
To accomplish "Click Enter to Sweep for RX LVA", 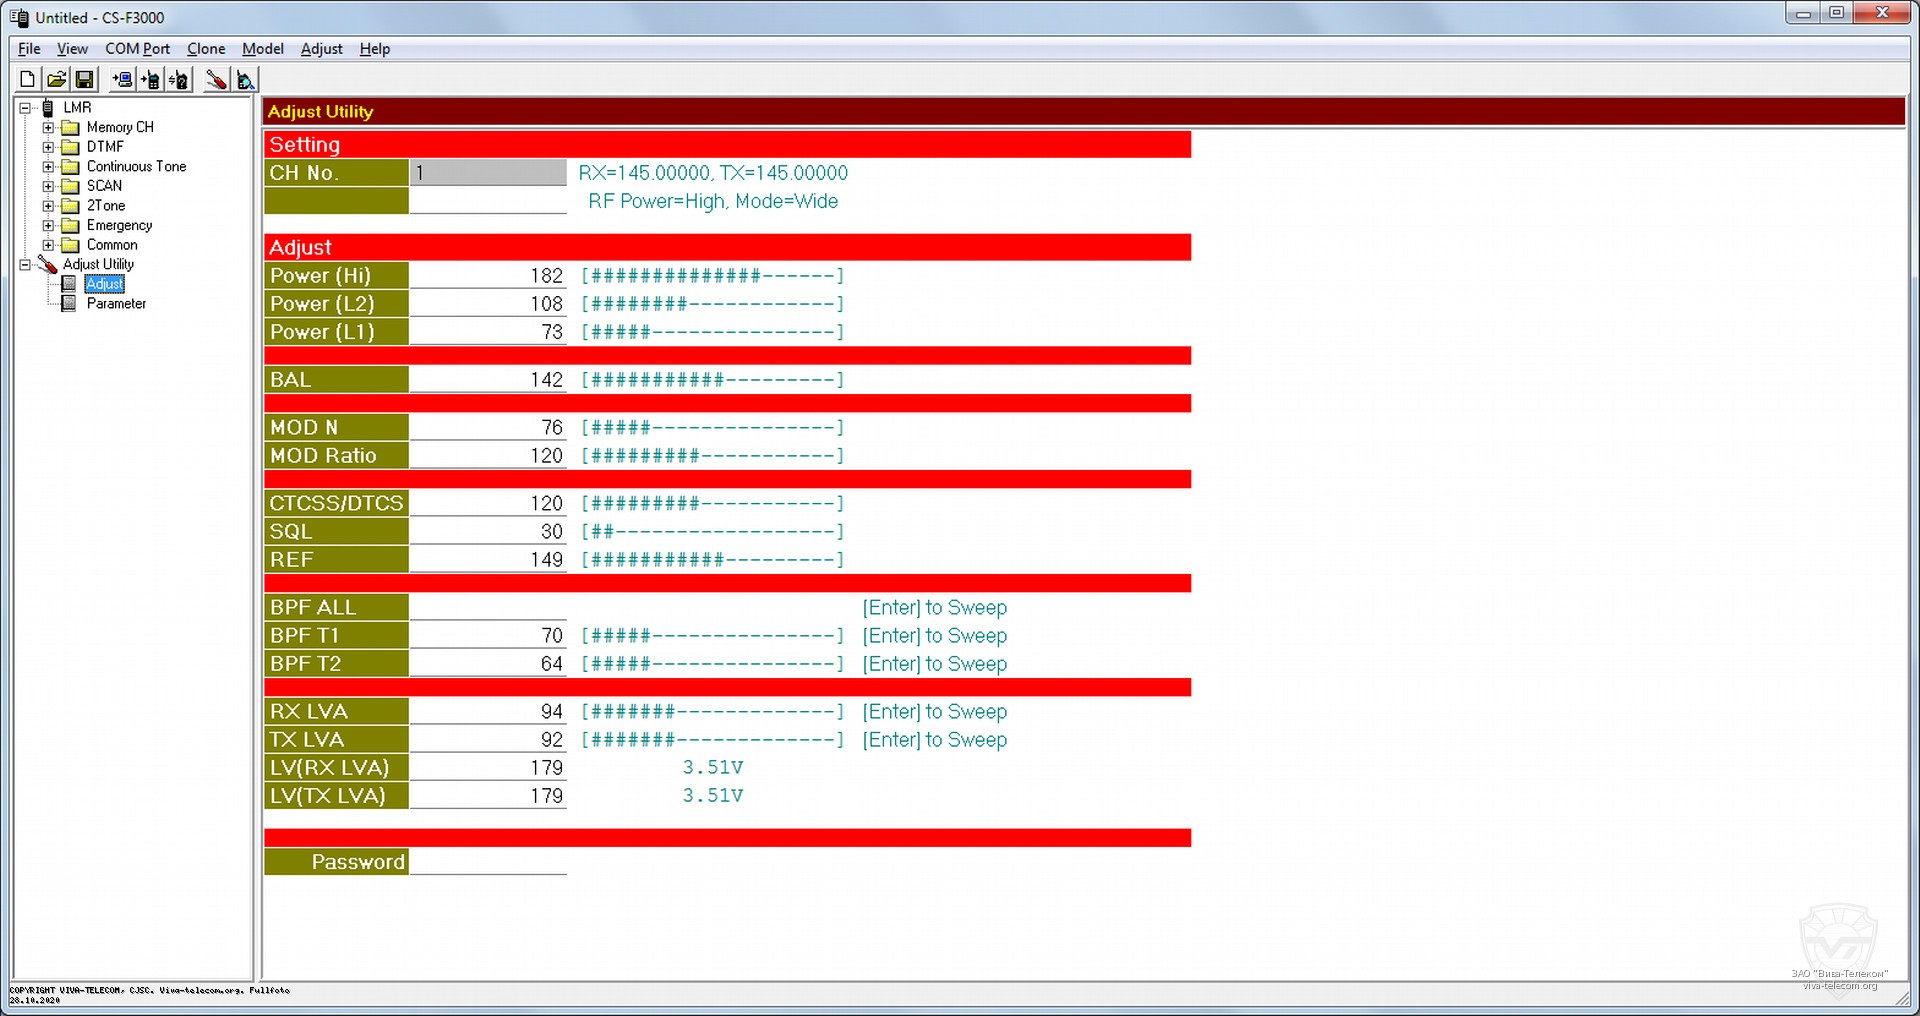I will 934,712.
